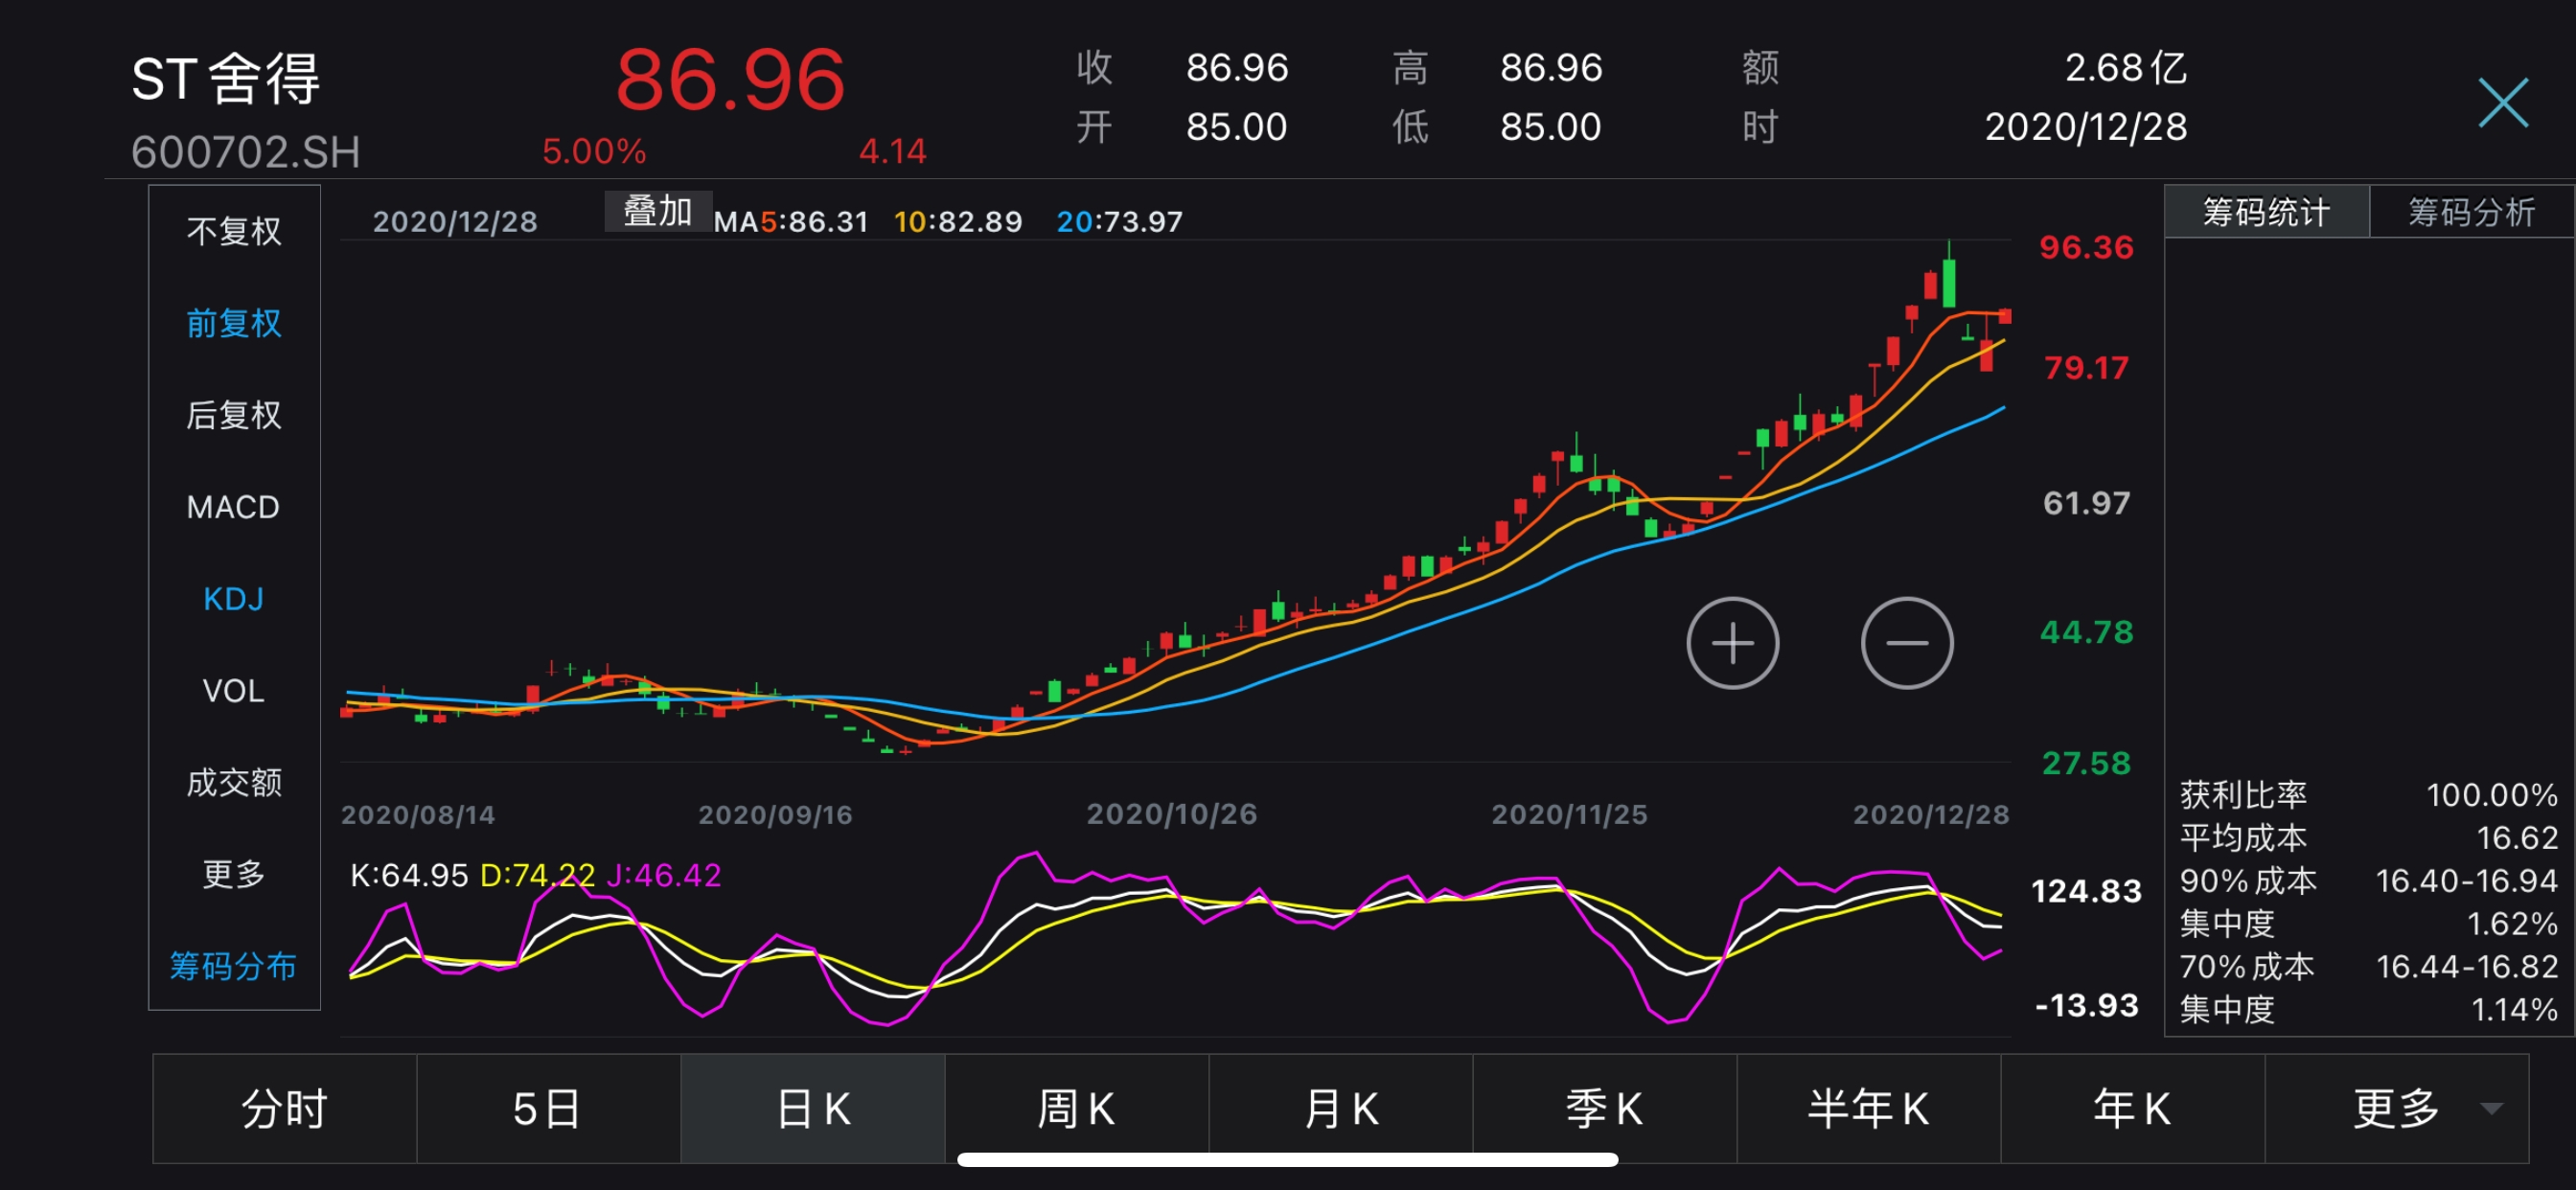The image size is (2576, 1190).
Task: Tap the latest candlestick on chart
Action: (x=2005, y=316)
